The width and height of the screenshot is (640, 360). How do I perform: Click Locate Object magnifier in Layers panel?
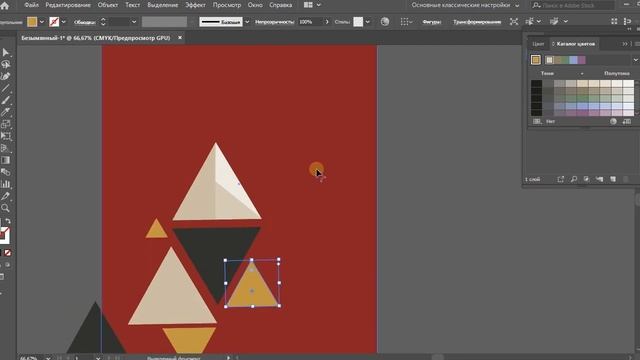(573, 179)
